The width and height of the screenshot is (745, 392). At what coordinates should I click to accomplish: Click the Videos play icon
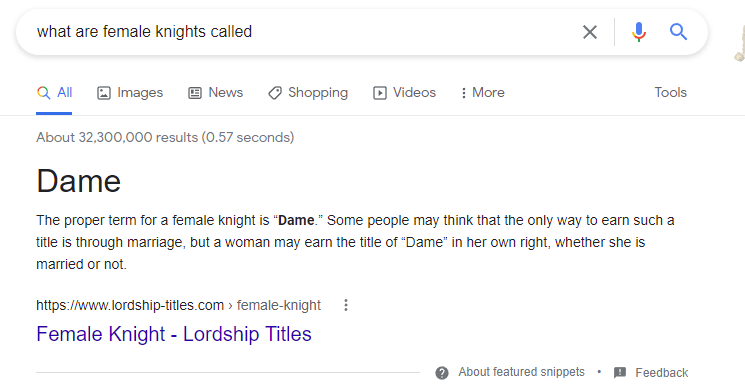coord(380,93)
